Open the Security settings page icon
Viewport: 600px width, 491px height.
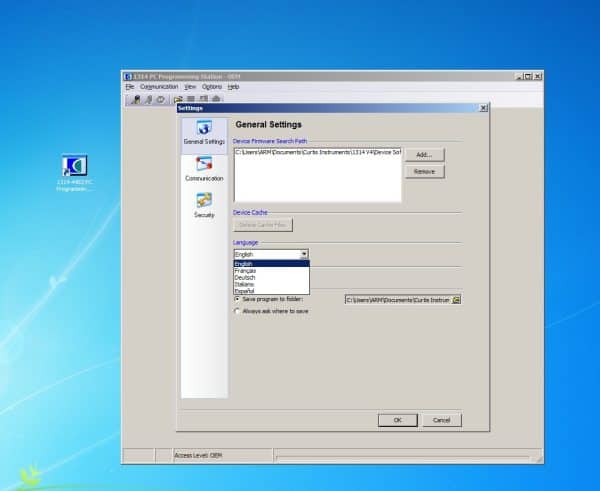pyautogui.click(x=204, y=205)
